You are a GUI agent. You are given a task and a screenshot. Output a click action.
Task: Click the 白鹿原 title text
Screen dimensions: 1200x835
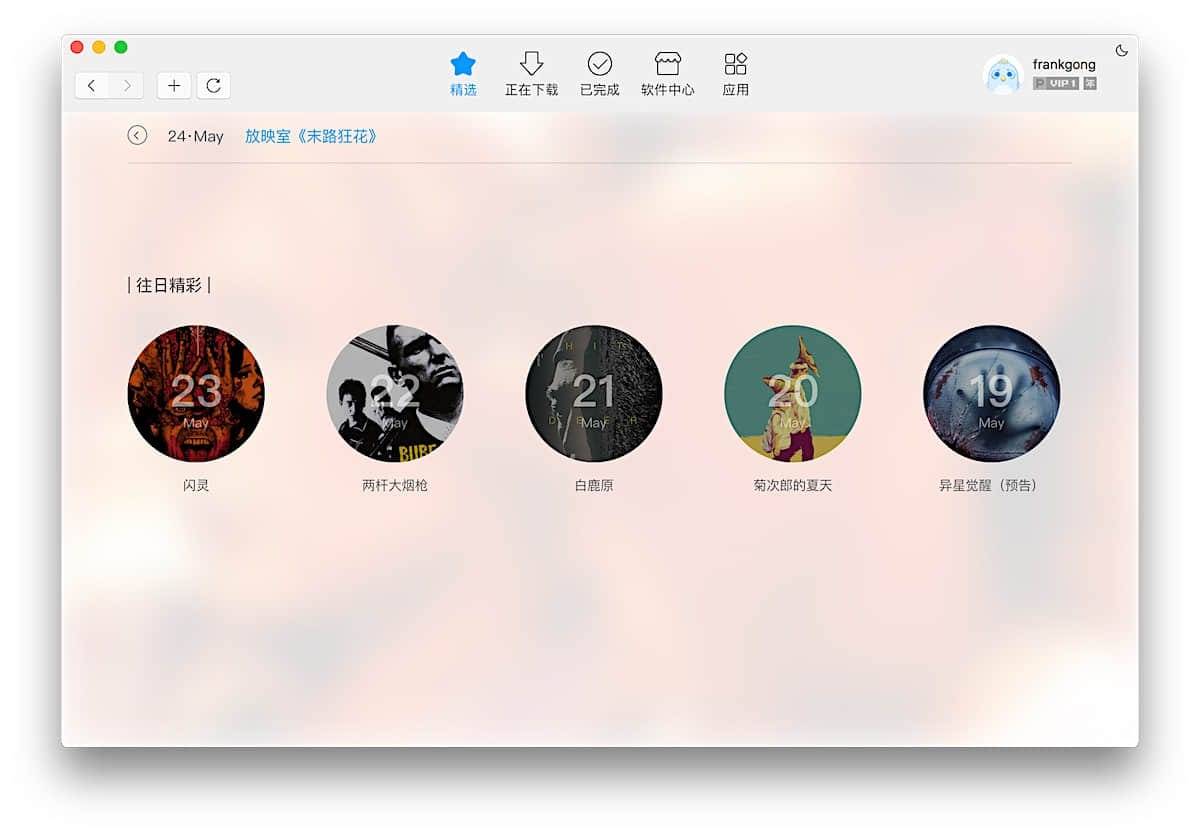[x=594, y=486]
